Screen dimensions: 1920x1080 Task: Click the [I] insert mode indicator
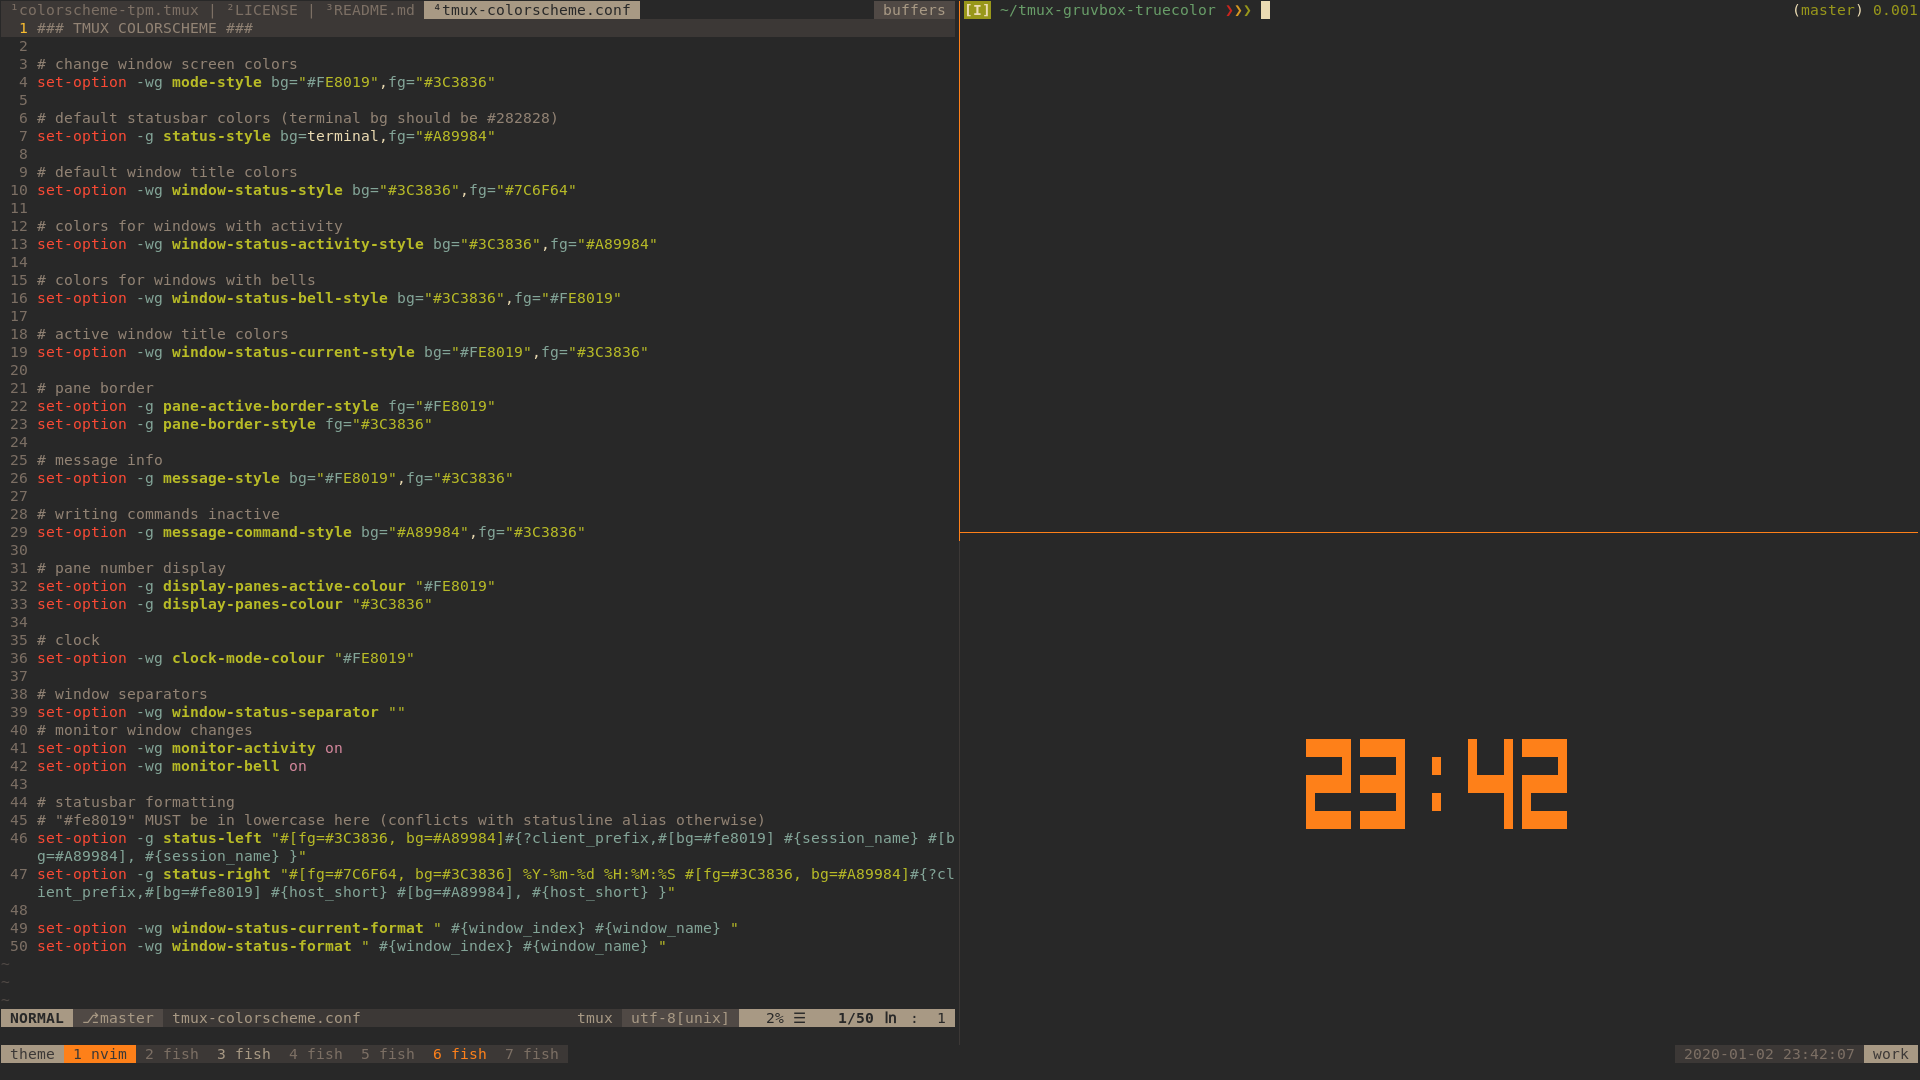977,10
